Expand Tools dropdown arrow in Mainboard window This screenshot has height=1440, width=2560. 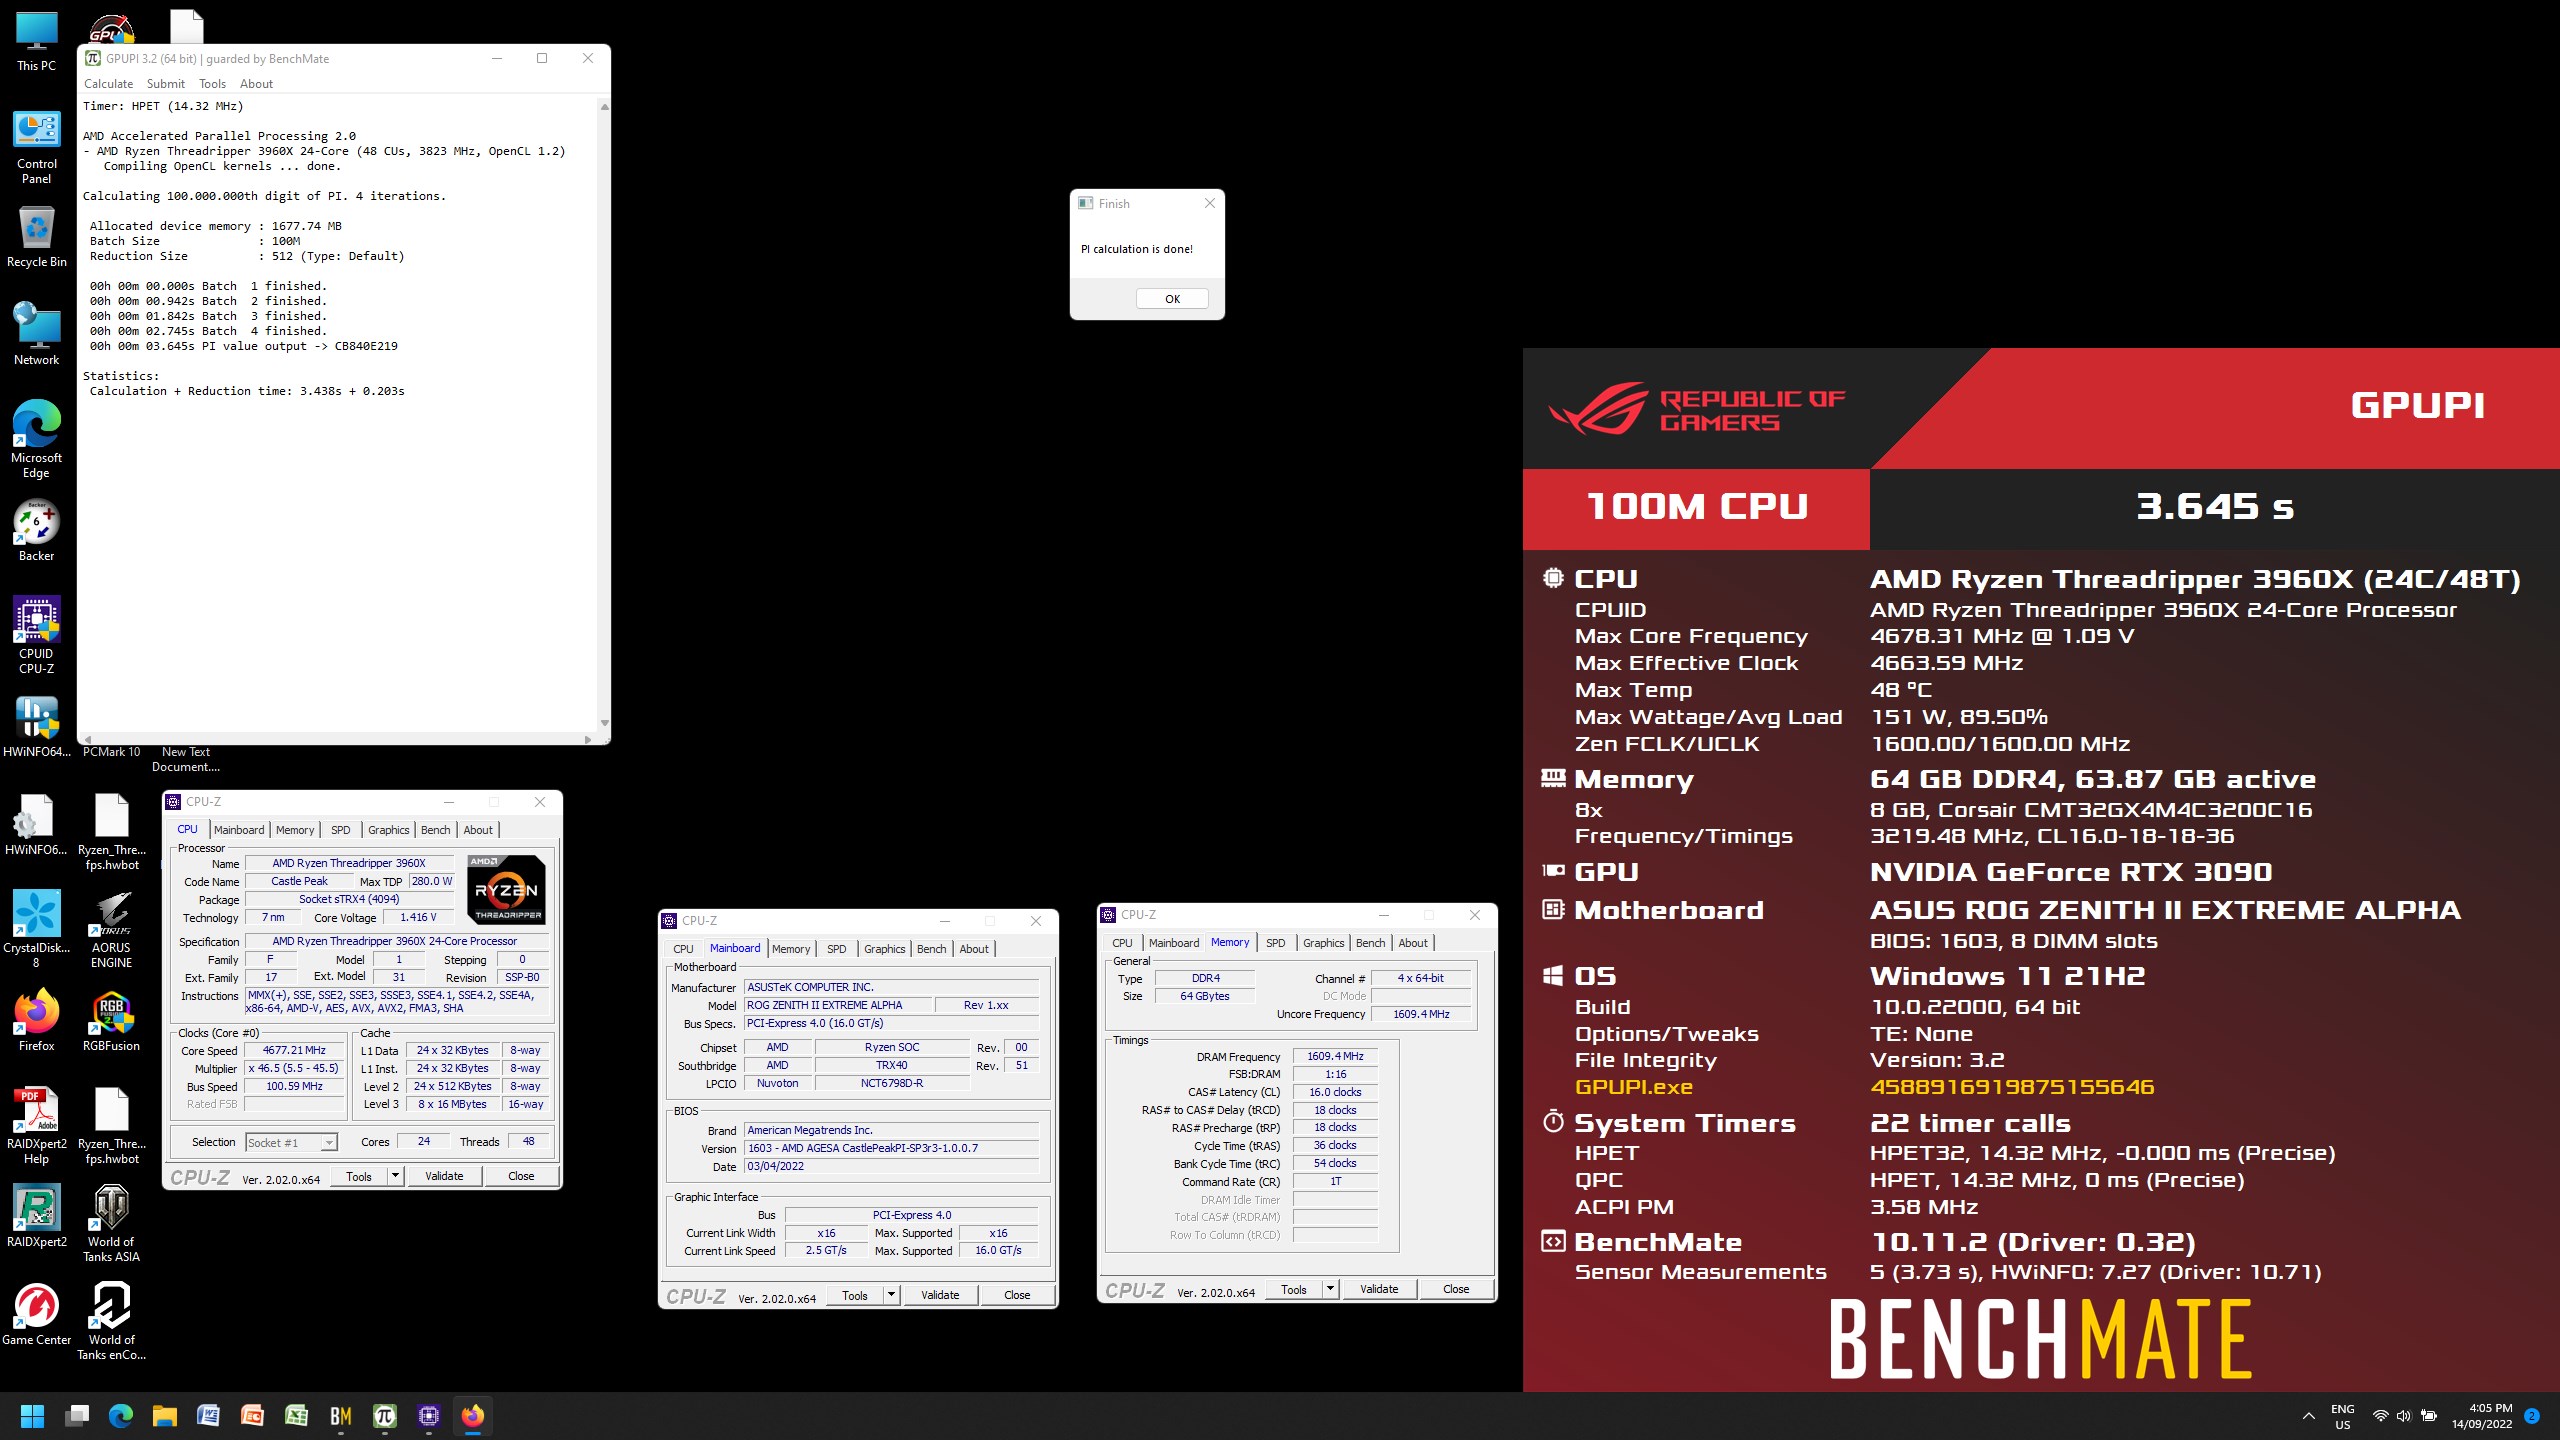point(891,1295)
